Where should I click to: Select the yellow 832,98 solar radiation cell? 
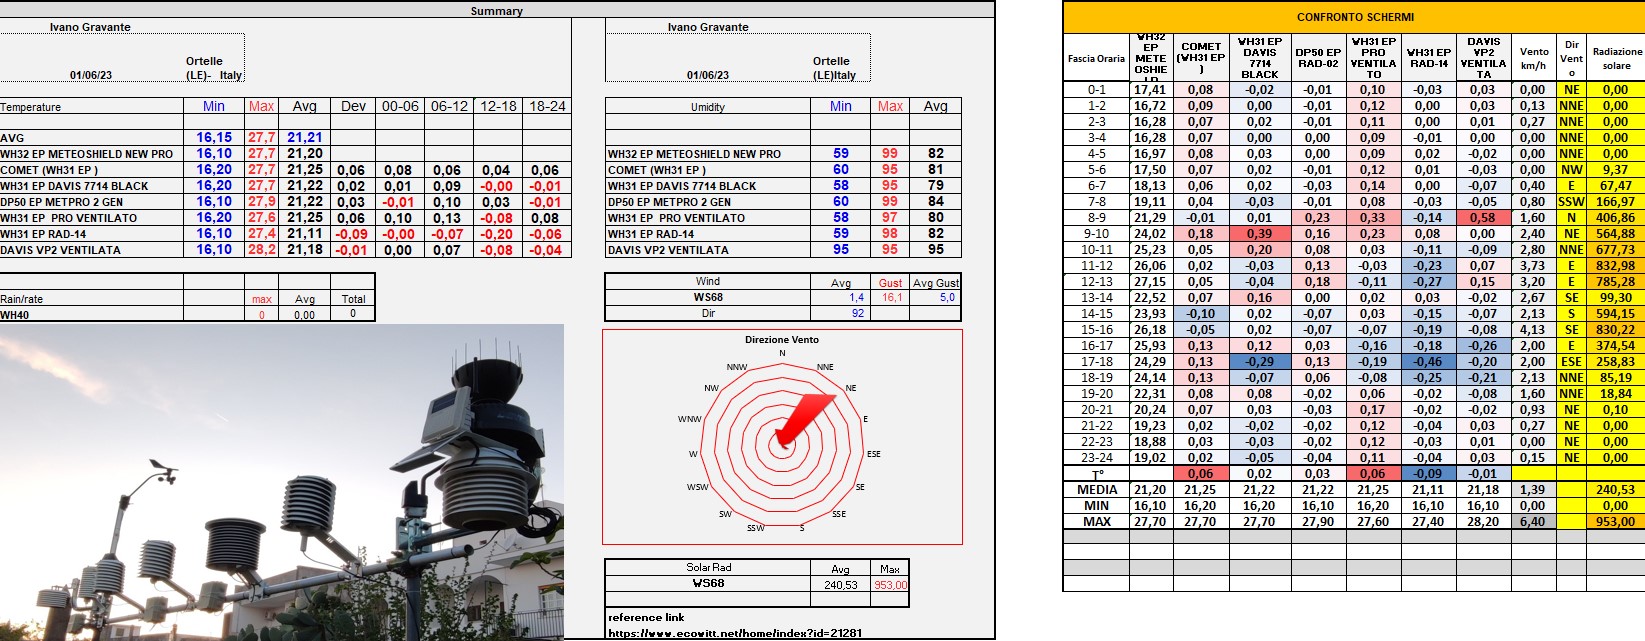[x=1615, y=265]
